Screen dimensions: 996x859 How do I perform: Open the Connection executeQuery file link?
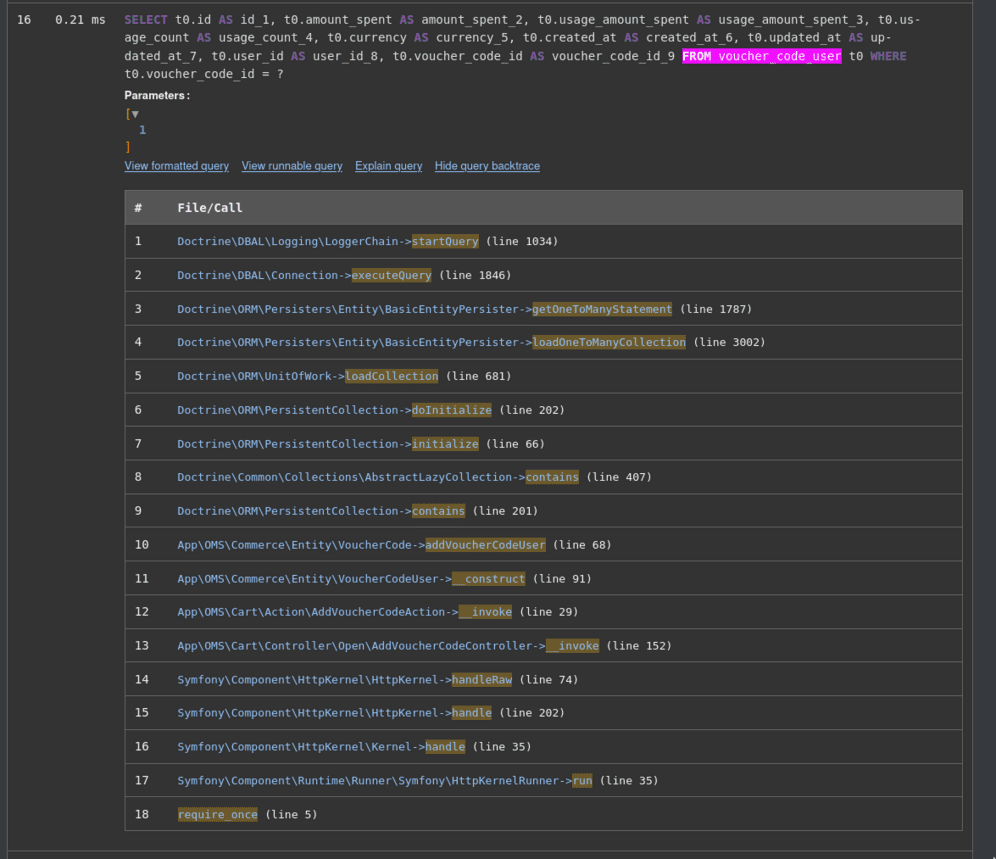tap(304, 275)
